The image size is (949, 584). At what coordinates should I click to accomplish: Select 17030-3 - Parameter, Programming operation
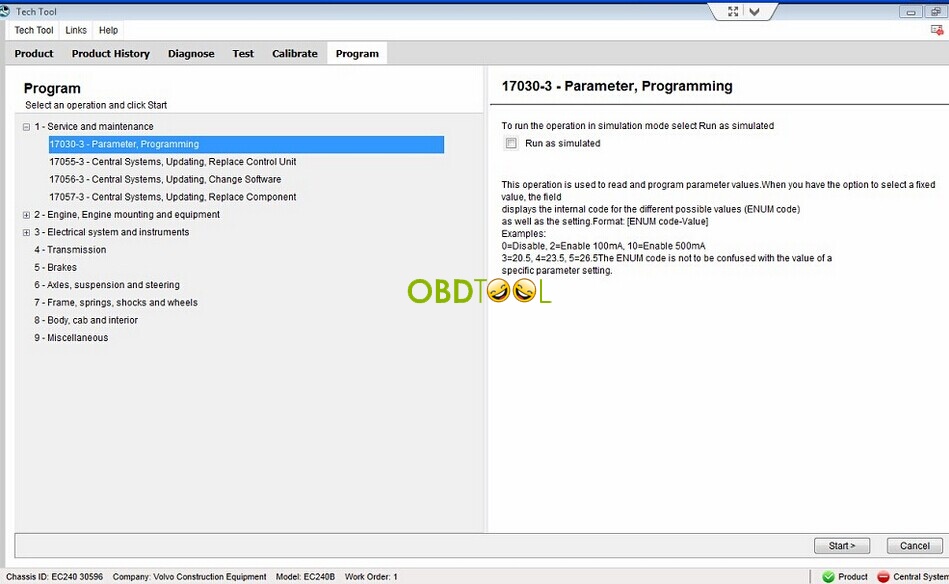tap(246, 144)
